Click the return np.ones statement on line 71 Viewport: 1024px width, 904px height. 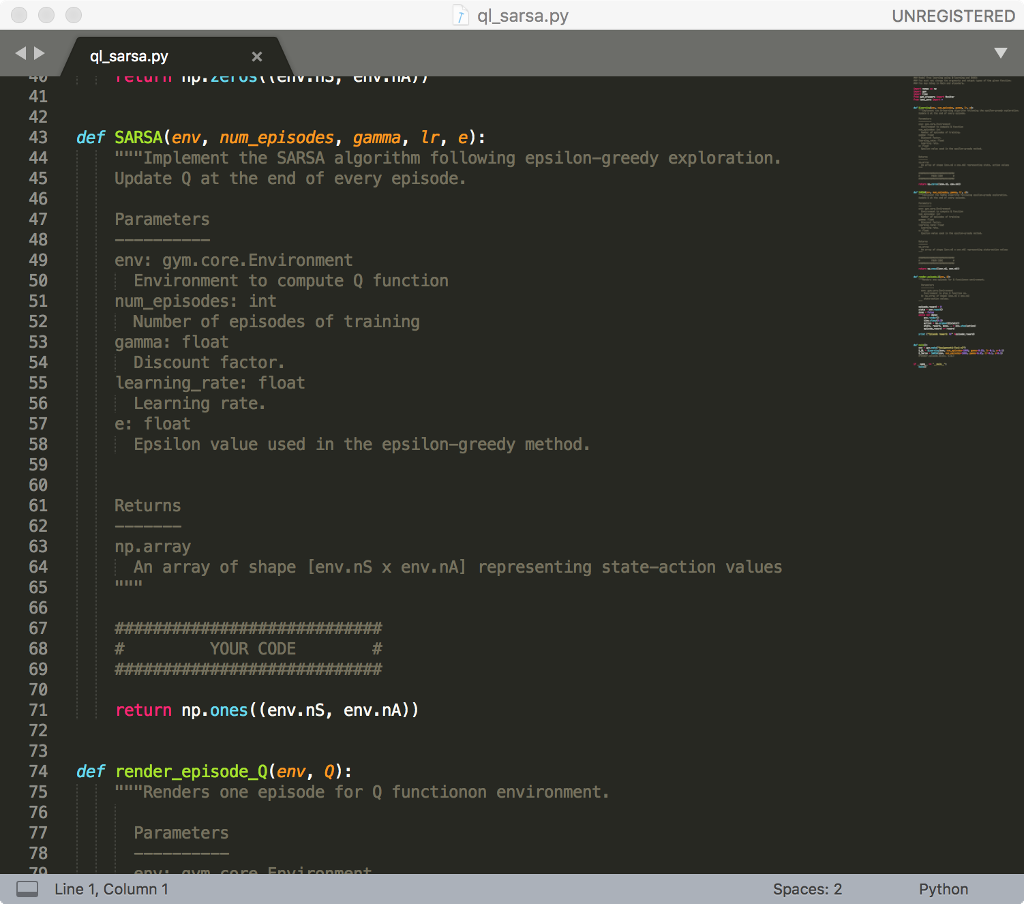(267, 710)
